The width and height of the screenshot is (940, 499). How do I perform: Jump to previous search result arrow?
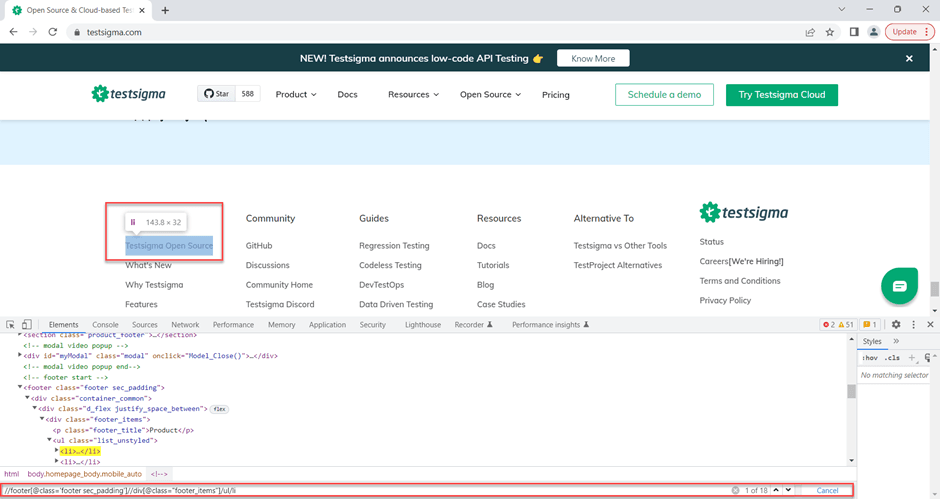click(x=776, y=490)
